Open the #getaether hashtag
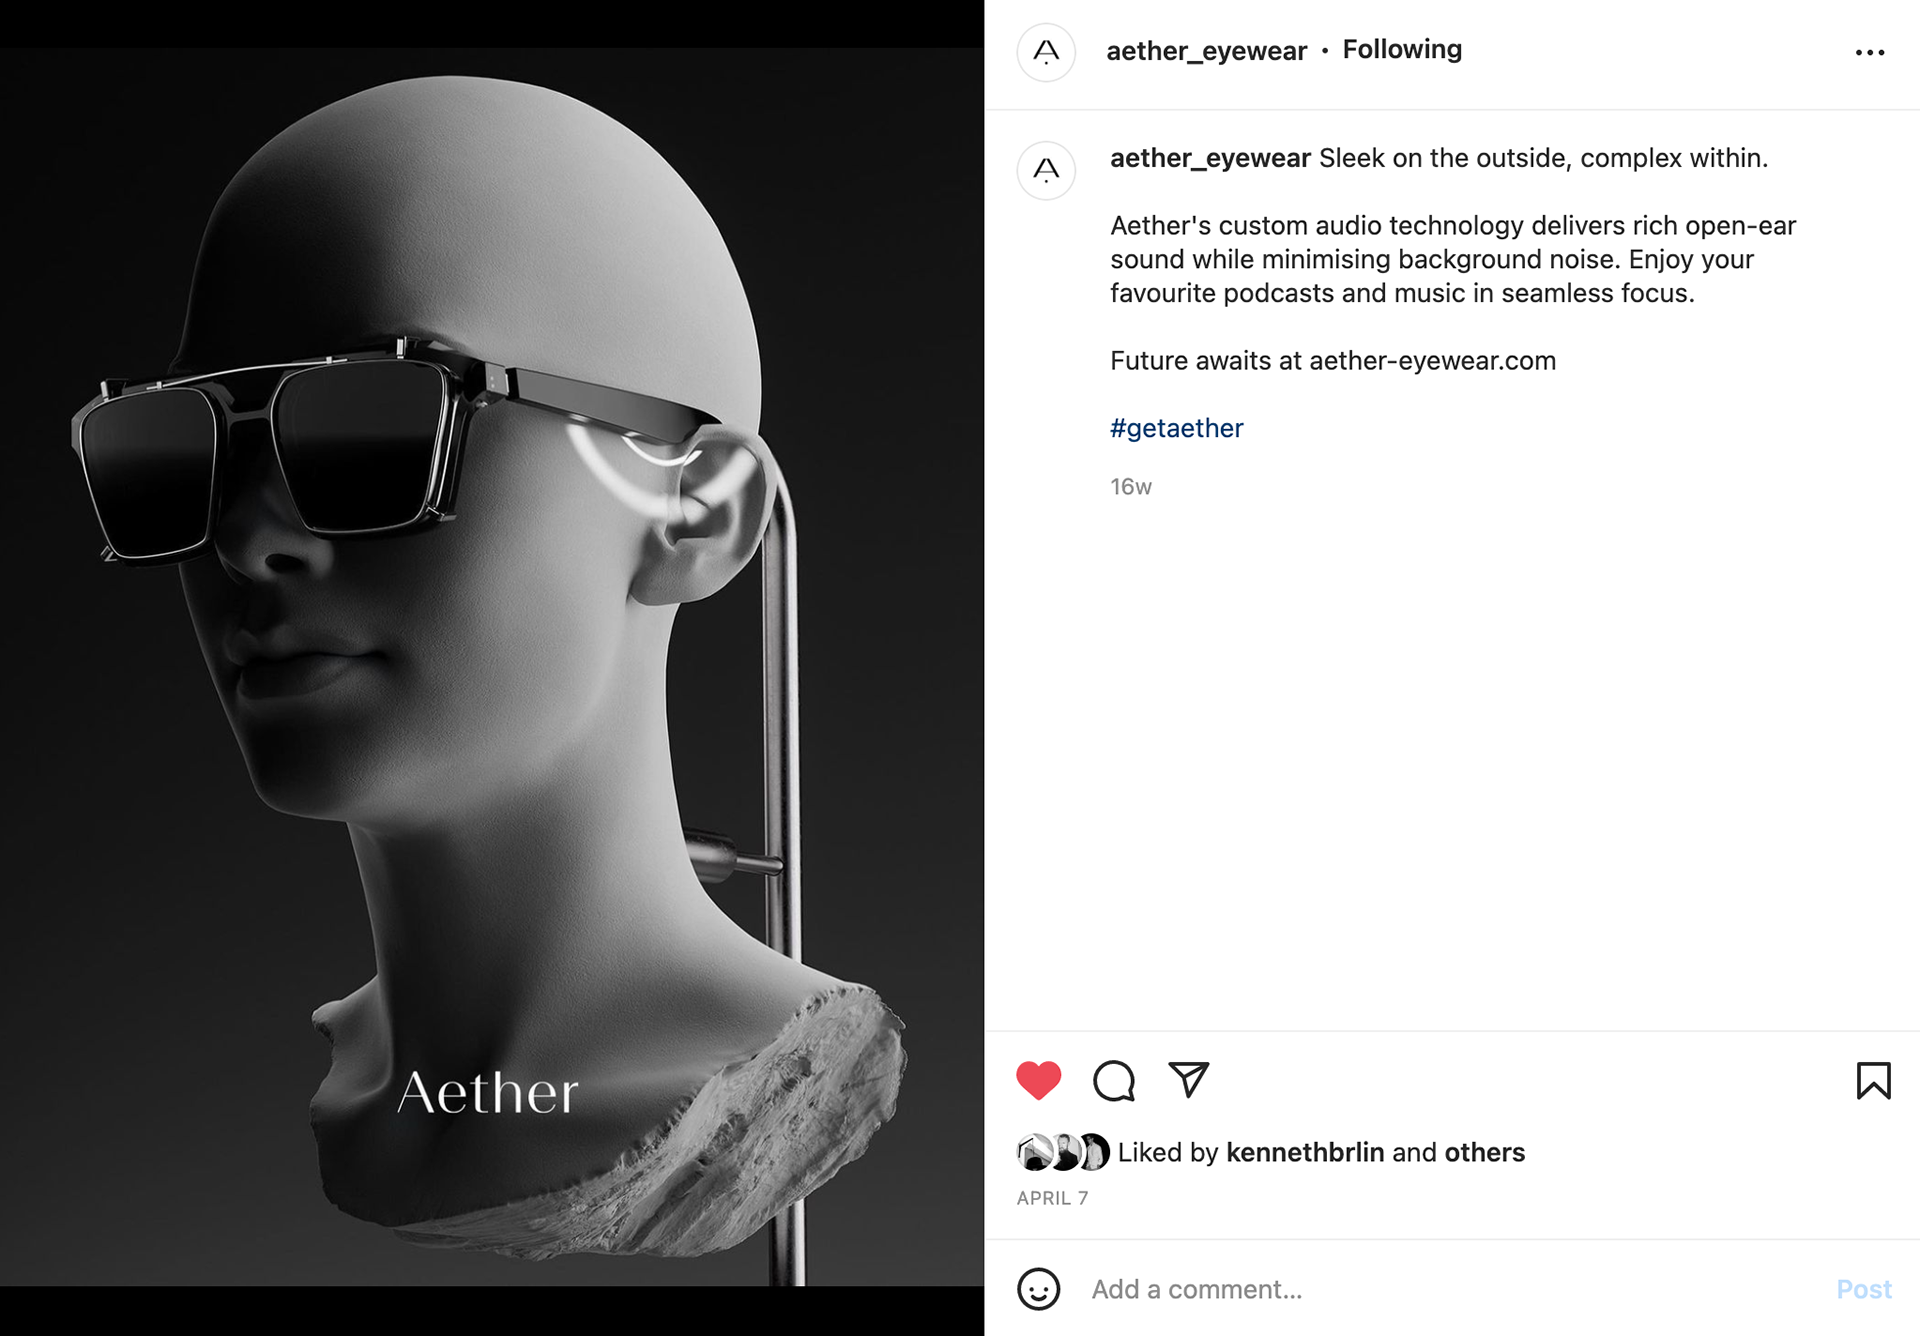The width and height of the screenshot is (1920, 1336). click(1176, 428)
